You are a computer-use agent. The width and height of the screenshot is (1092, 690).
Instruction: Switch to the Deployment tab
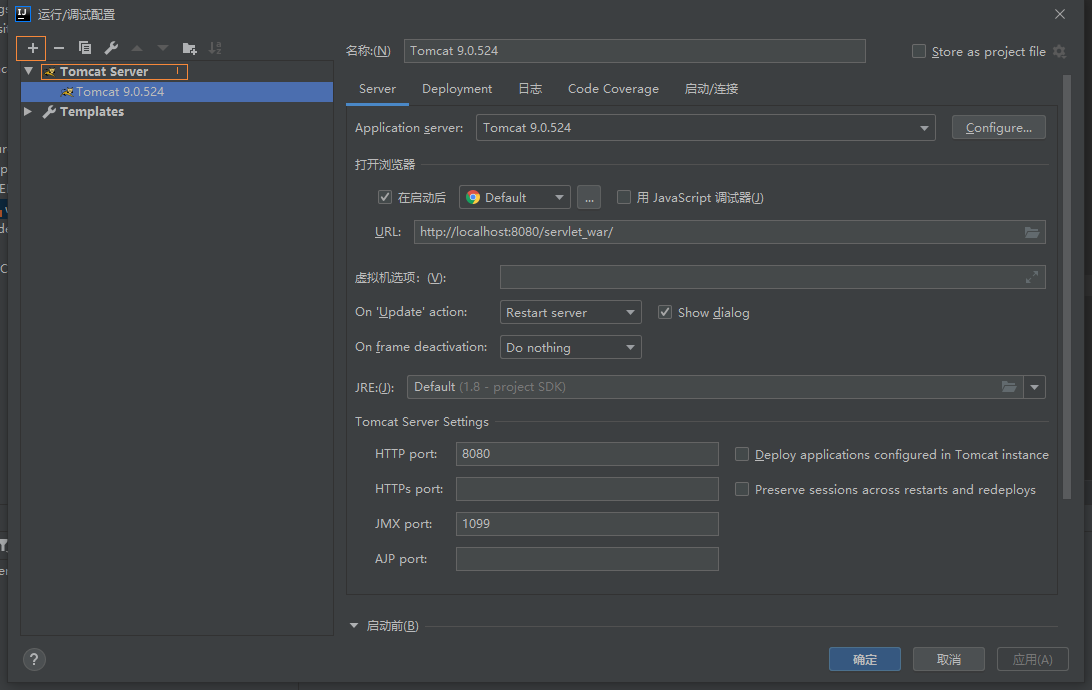coord(457,88)
